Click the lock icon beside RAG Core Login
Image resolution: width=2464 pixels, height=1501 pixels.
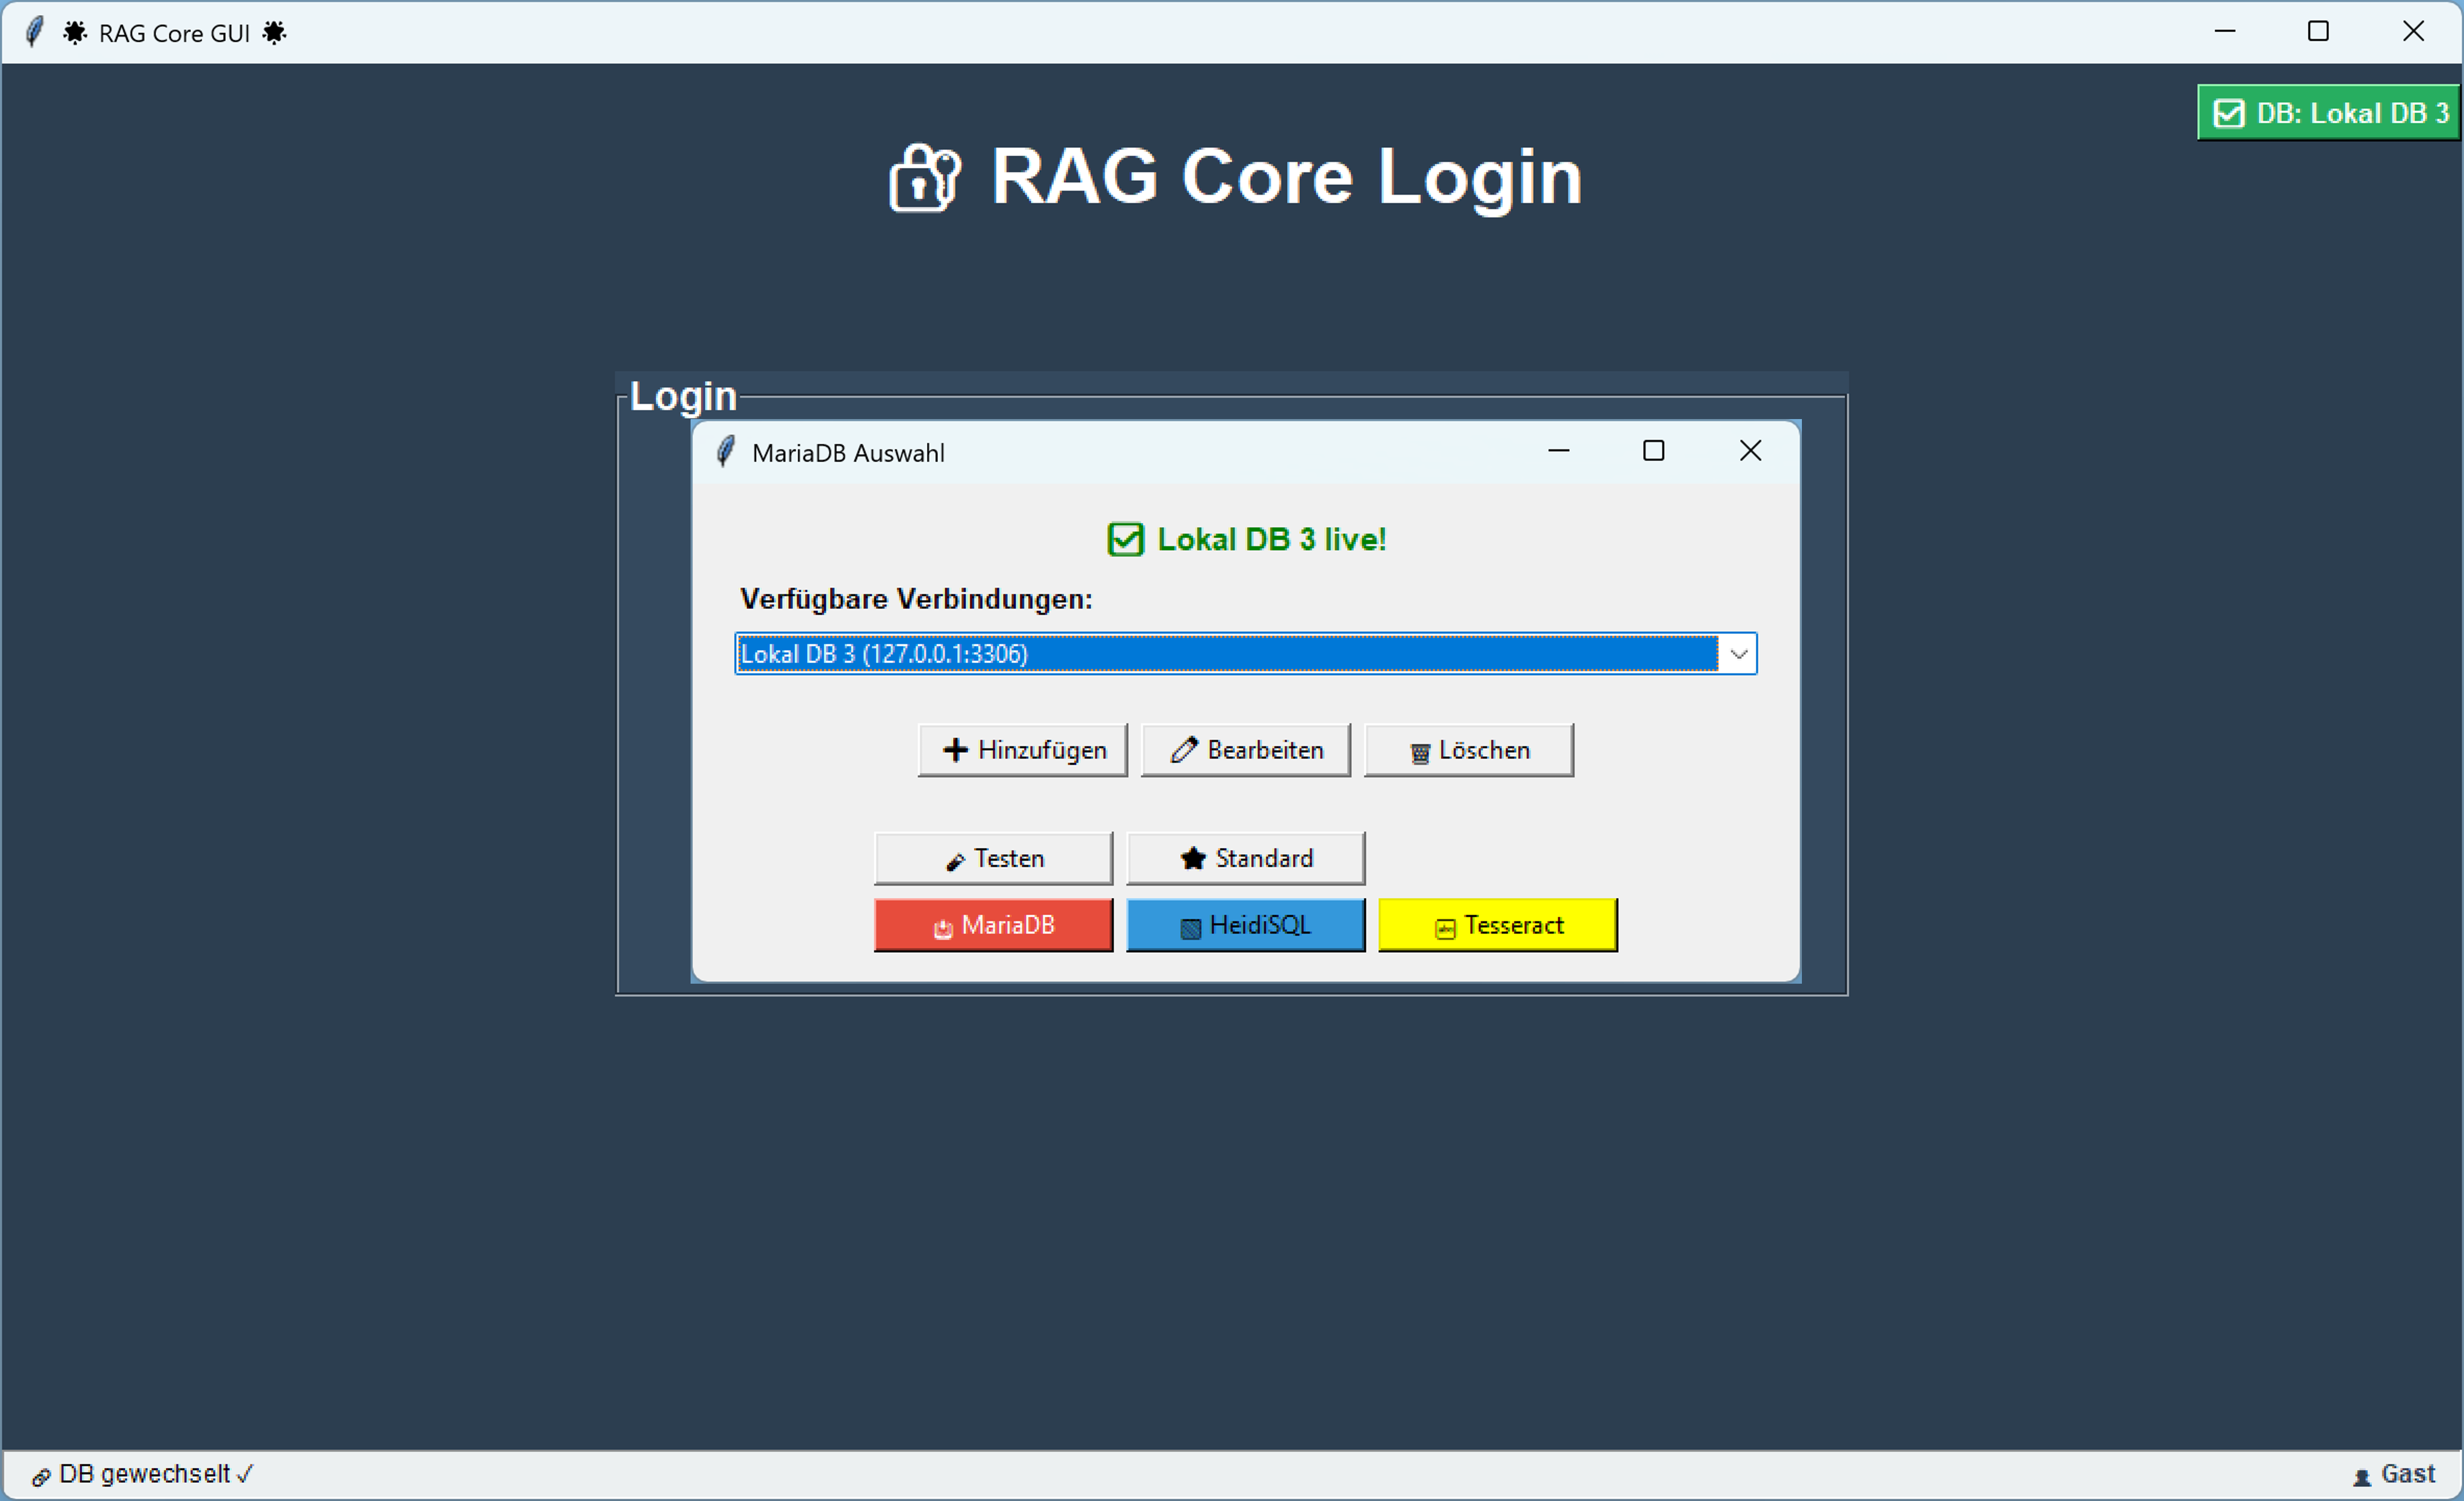[924, 178]
